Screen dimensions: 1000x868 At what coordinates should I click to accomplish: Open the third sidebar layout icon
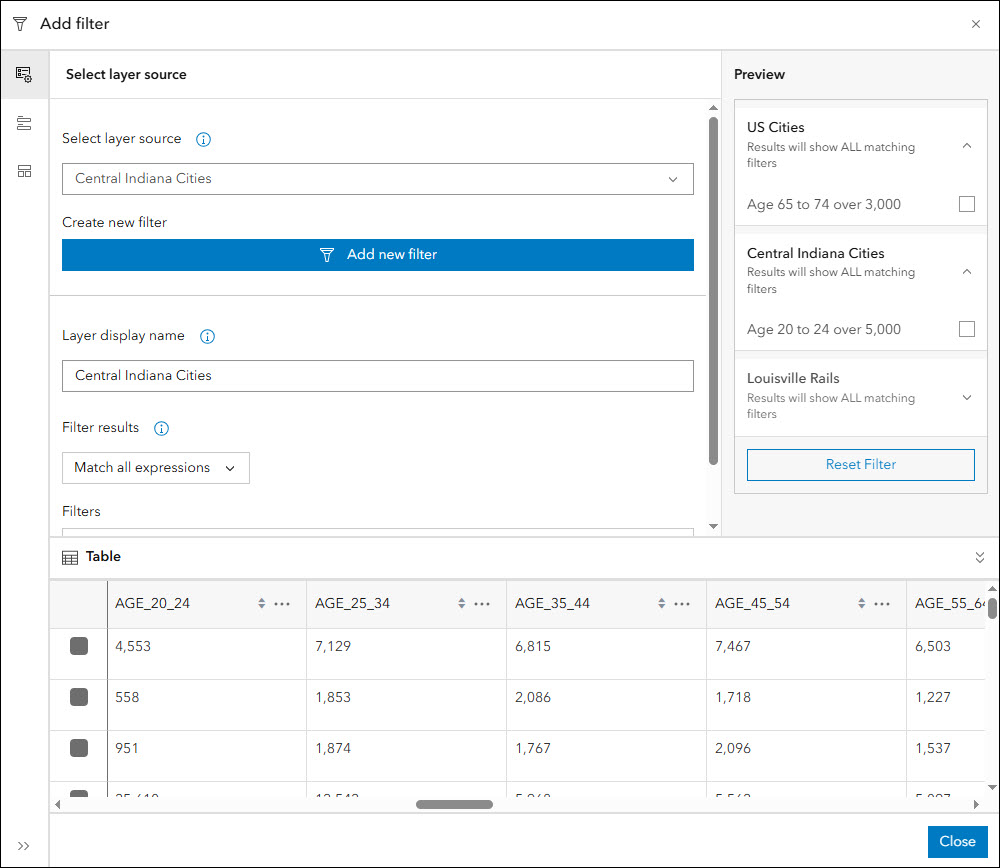point(24,171)
